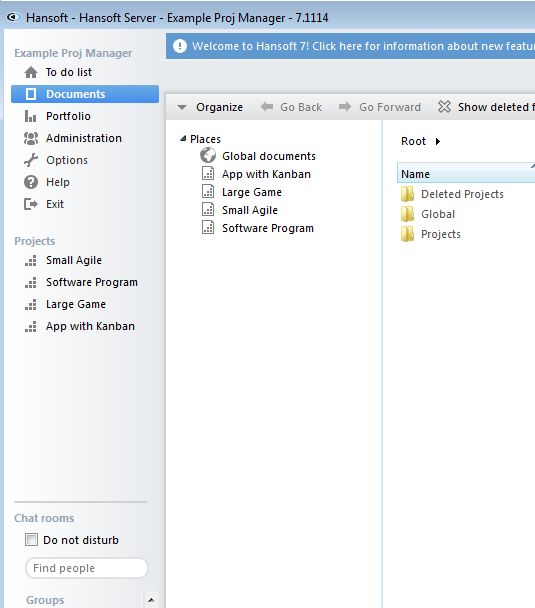Click the Go Back left arrow icon
The width and height of the screenshot is (535, 608).
(266, 107)
